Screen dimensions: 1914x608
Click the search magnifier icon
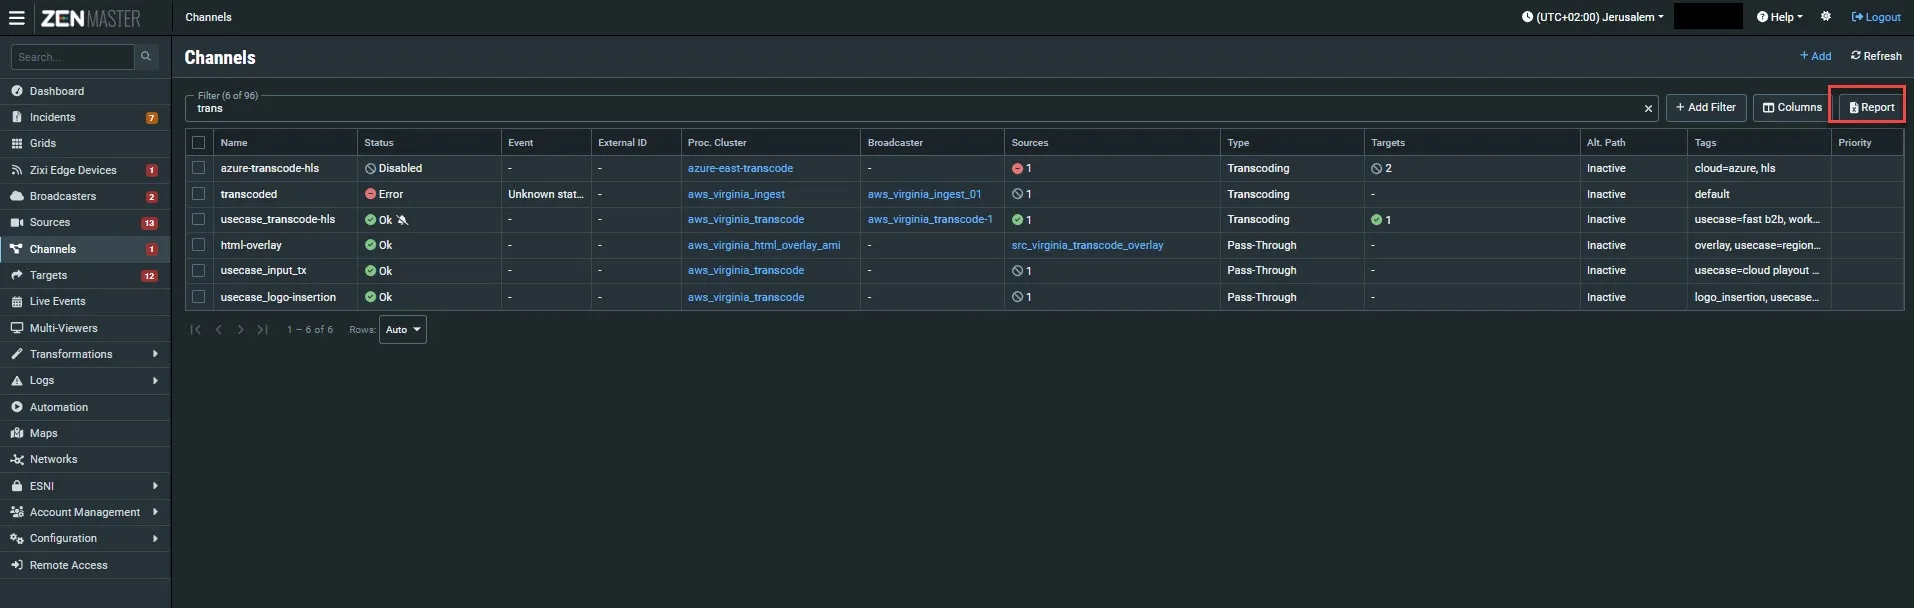pyautogui.click(x=146, y=57)
